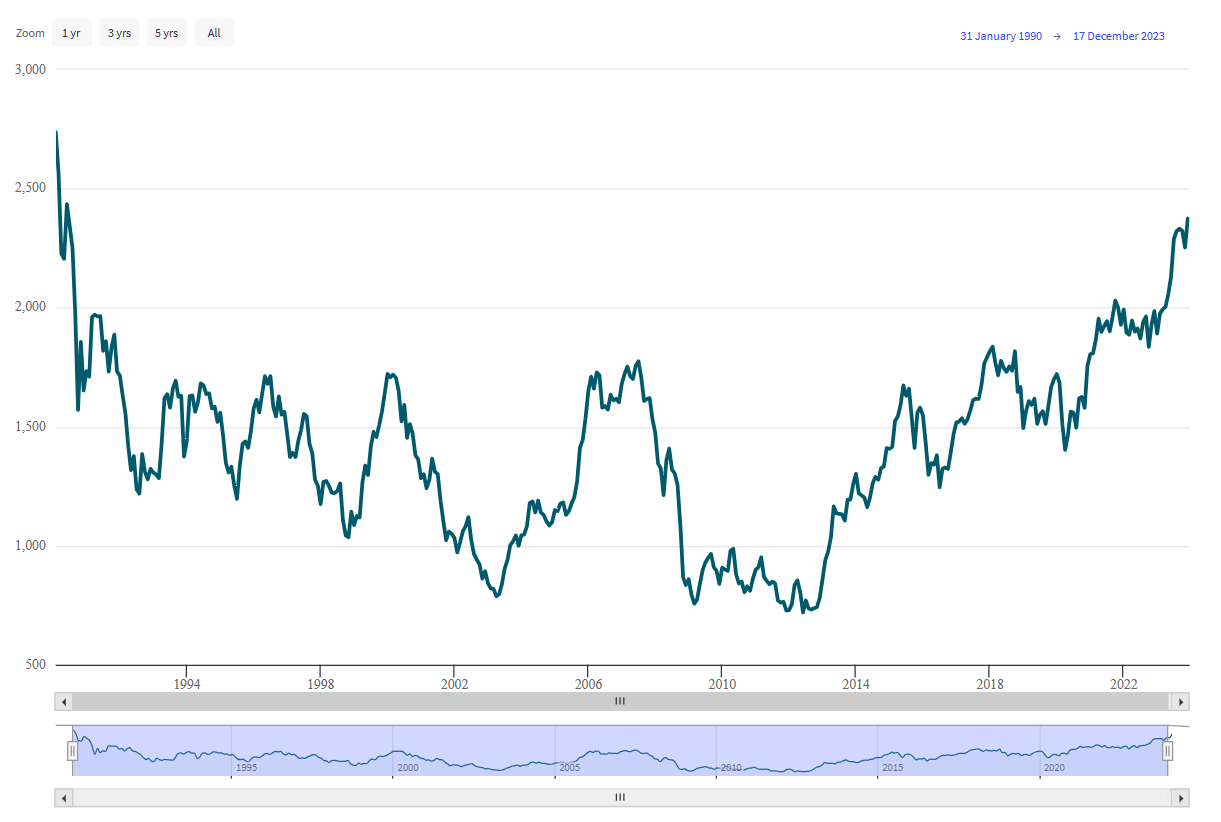Click navigator mini-chart at the 2015 label
The height and width of the screenshot is (822, 1221).
pos(893,767)
